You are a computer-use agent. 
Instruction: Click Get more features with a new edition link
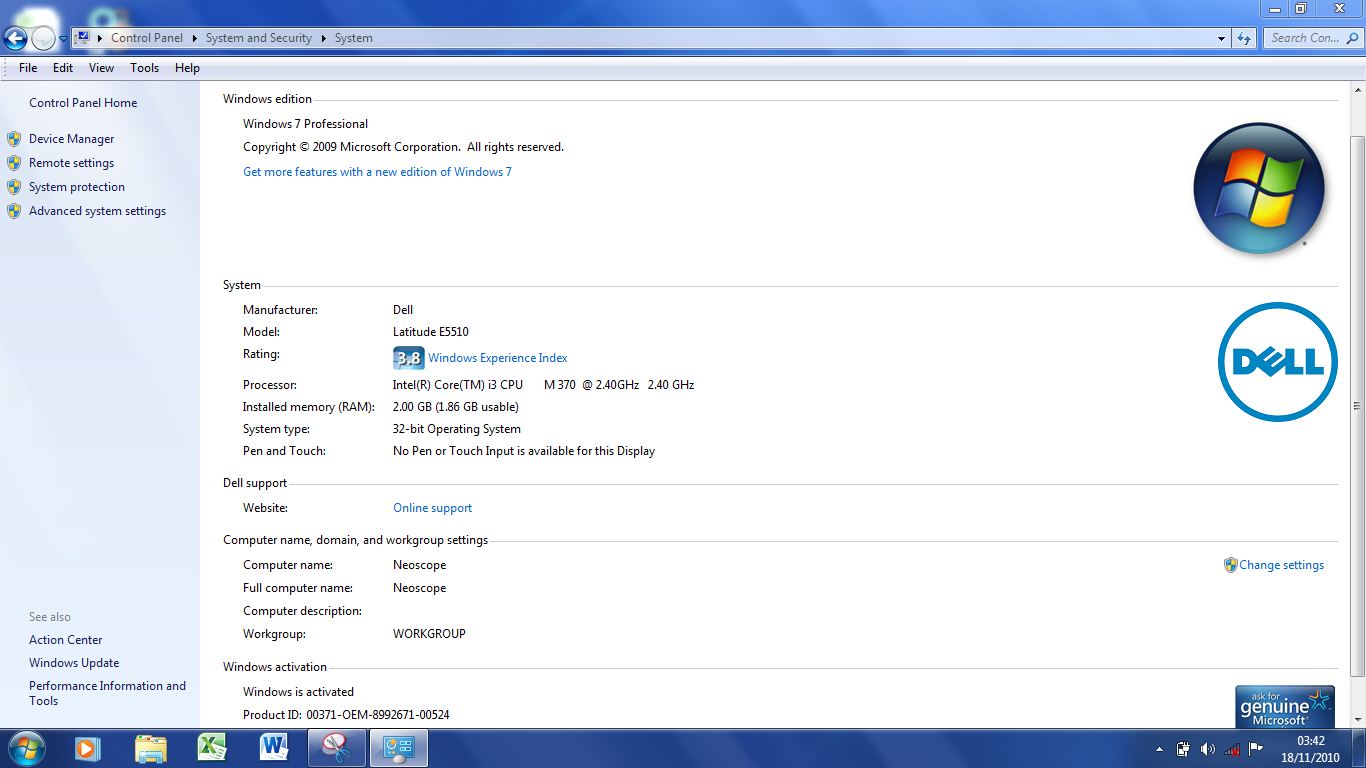[377, 172]
